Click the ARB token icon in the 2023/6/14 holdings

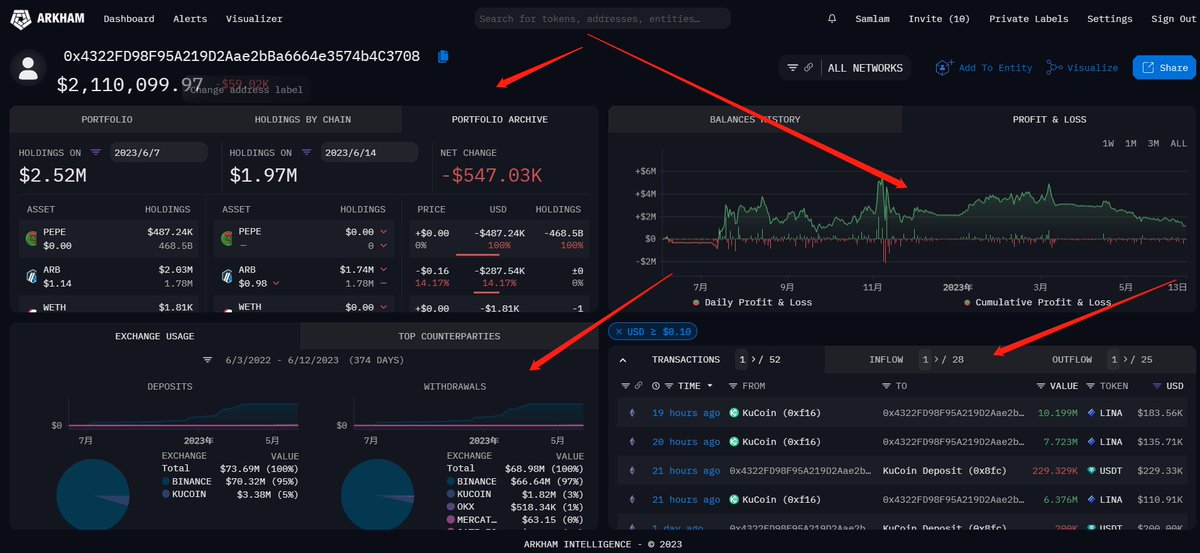click(229, 276)
